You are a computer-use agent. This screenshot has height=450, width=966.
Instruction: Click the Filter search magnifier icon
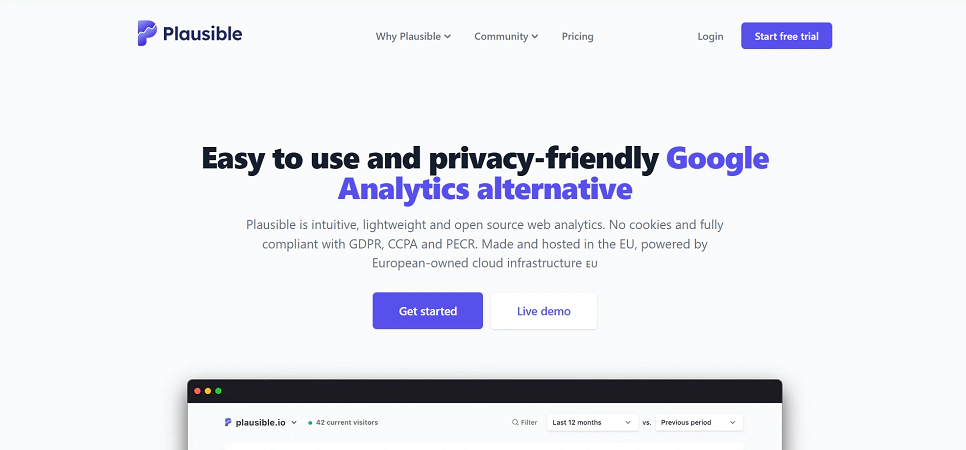[515, 423]
